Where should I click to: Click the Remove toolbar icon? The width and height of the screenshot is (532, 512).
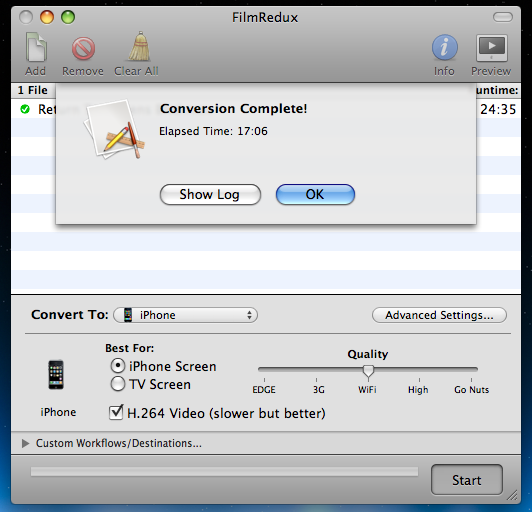coord(83,49)
